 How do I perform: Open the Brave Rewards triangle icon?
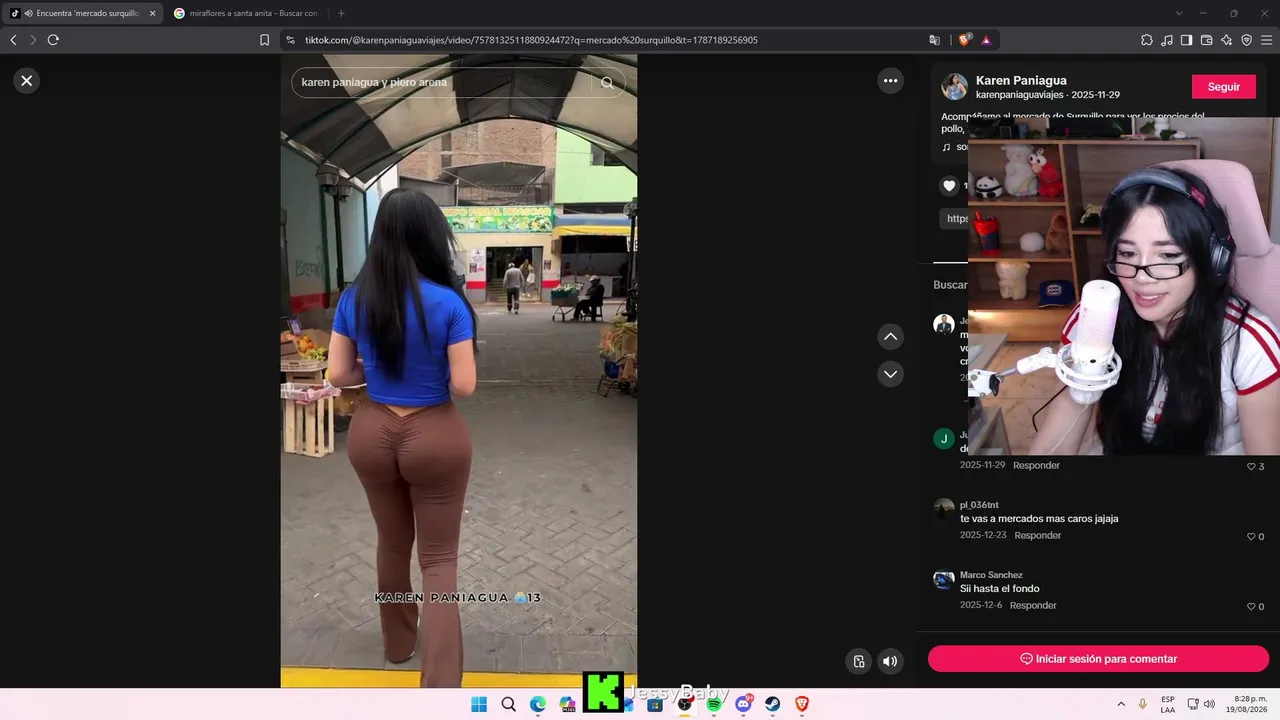coord(986,40)
